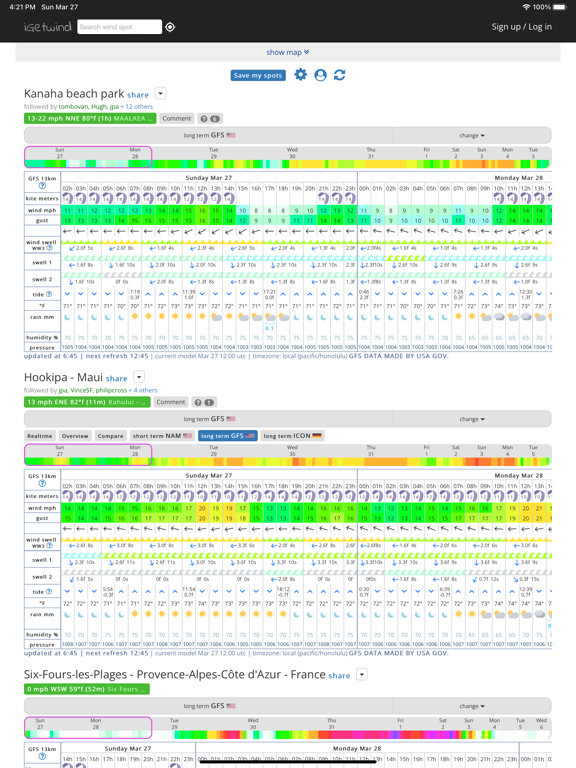Click follower tombovan link
The image size is (576, 768).
[73, 106]
